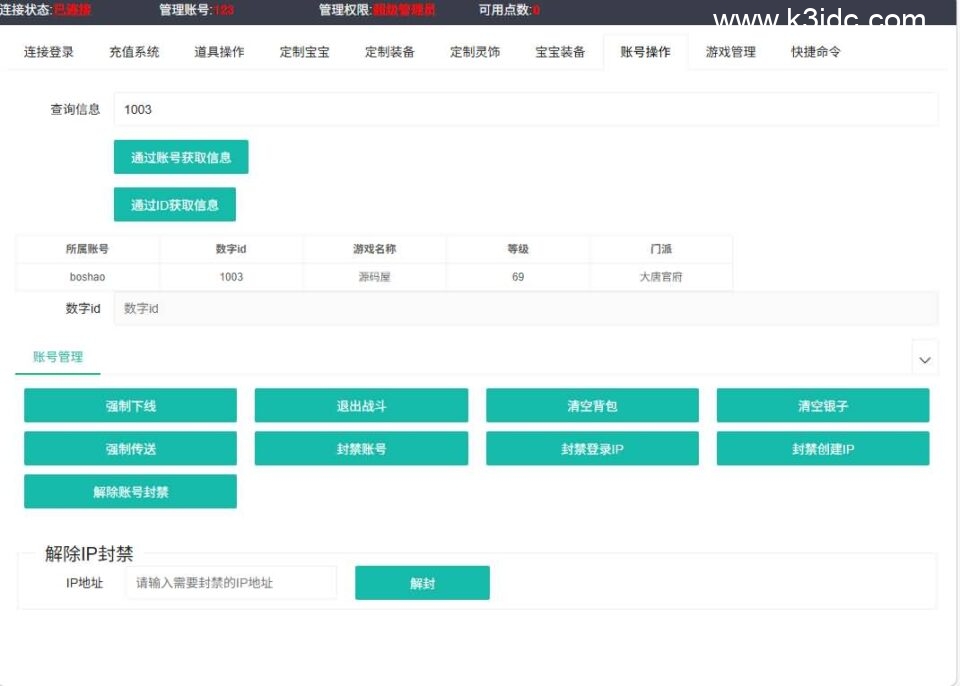Switch to the 充值系统 tab

coord(134,52)
